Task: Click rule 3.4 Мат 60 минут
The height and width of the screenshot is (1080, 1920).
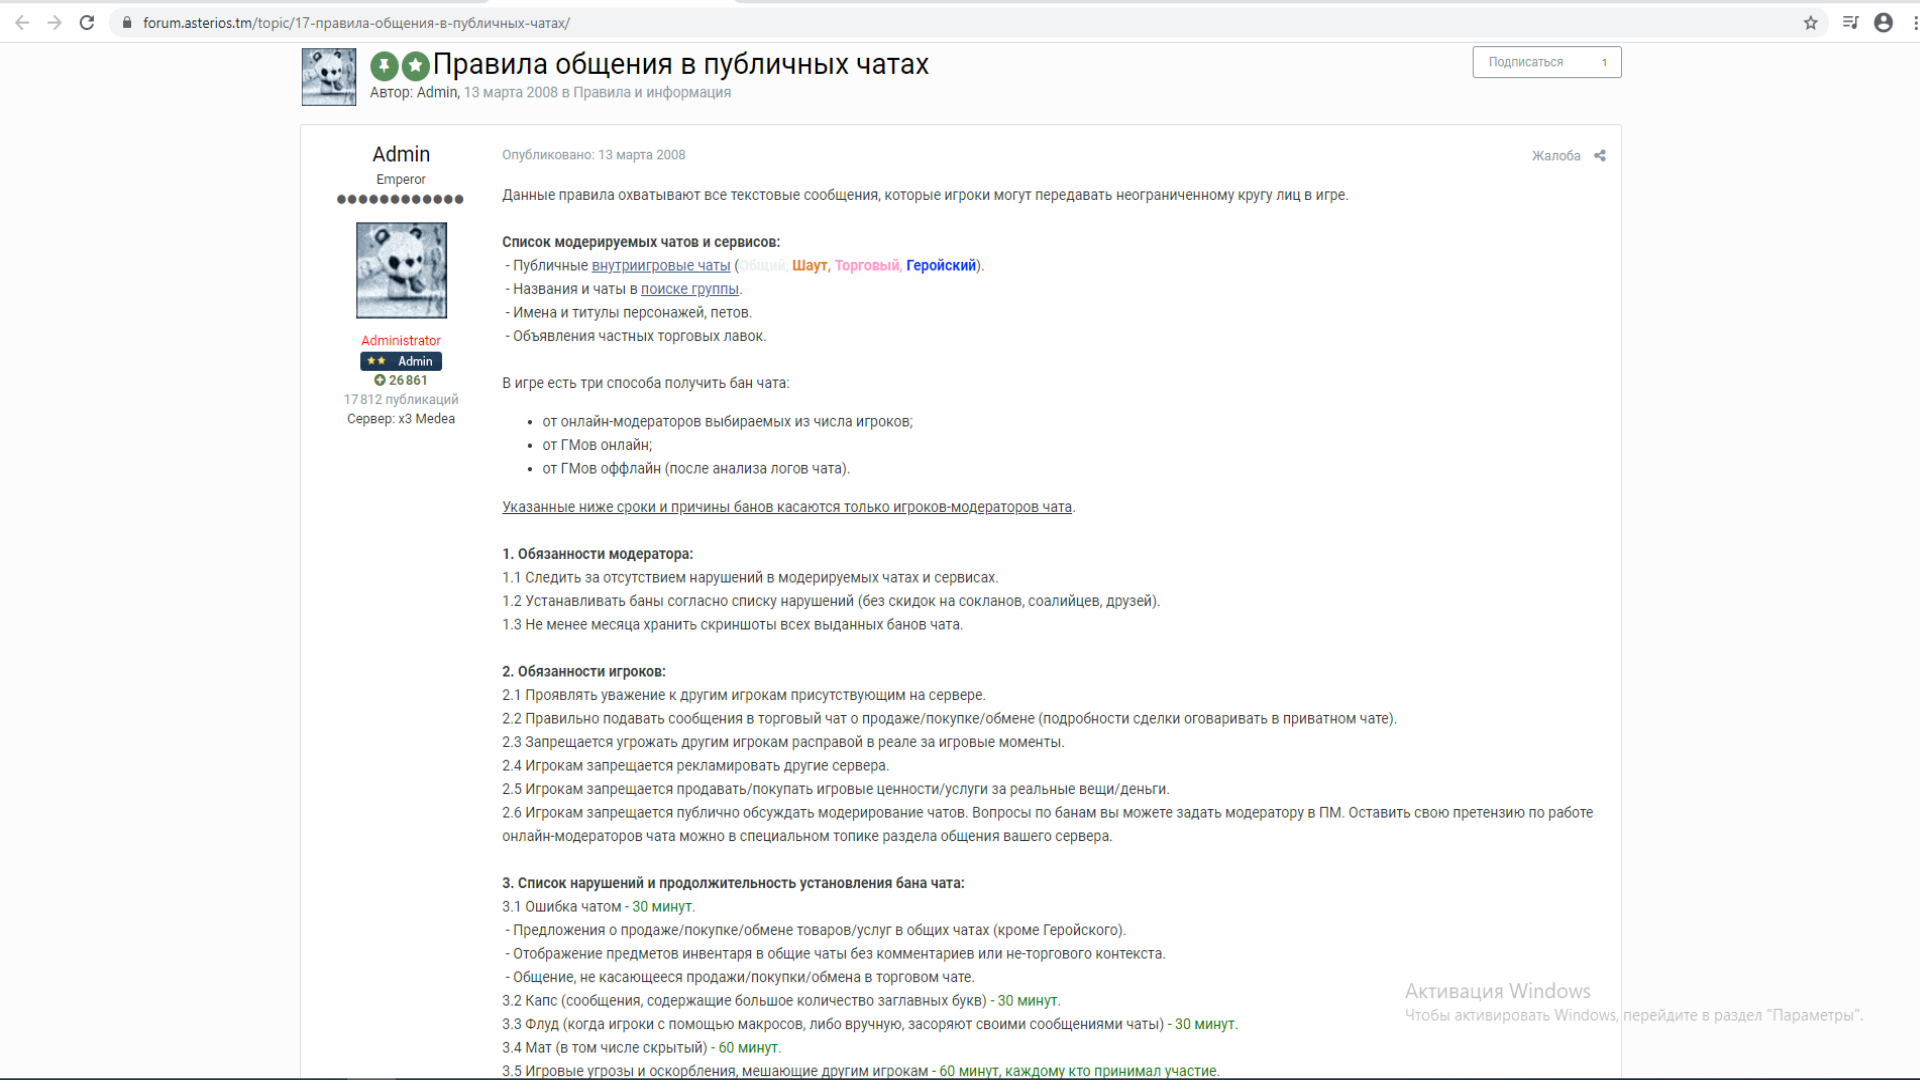Action: click(x=641, y=1048)
